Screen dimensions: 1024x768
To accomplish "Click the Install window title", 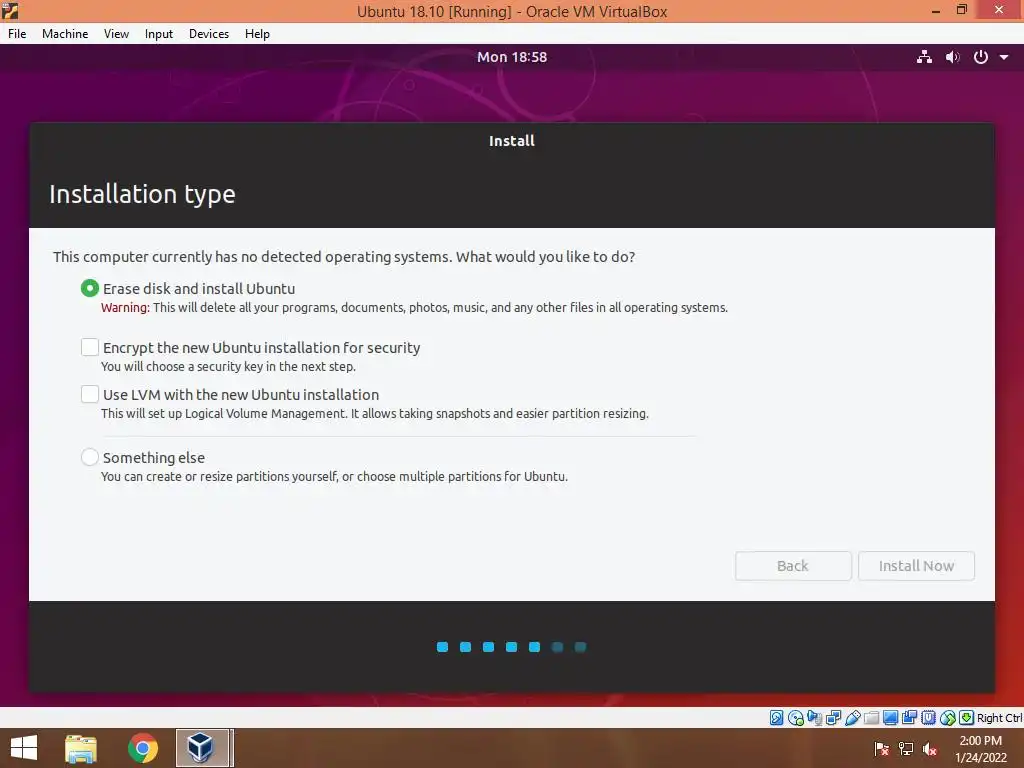I will coord(512,140).
